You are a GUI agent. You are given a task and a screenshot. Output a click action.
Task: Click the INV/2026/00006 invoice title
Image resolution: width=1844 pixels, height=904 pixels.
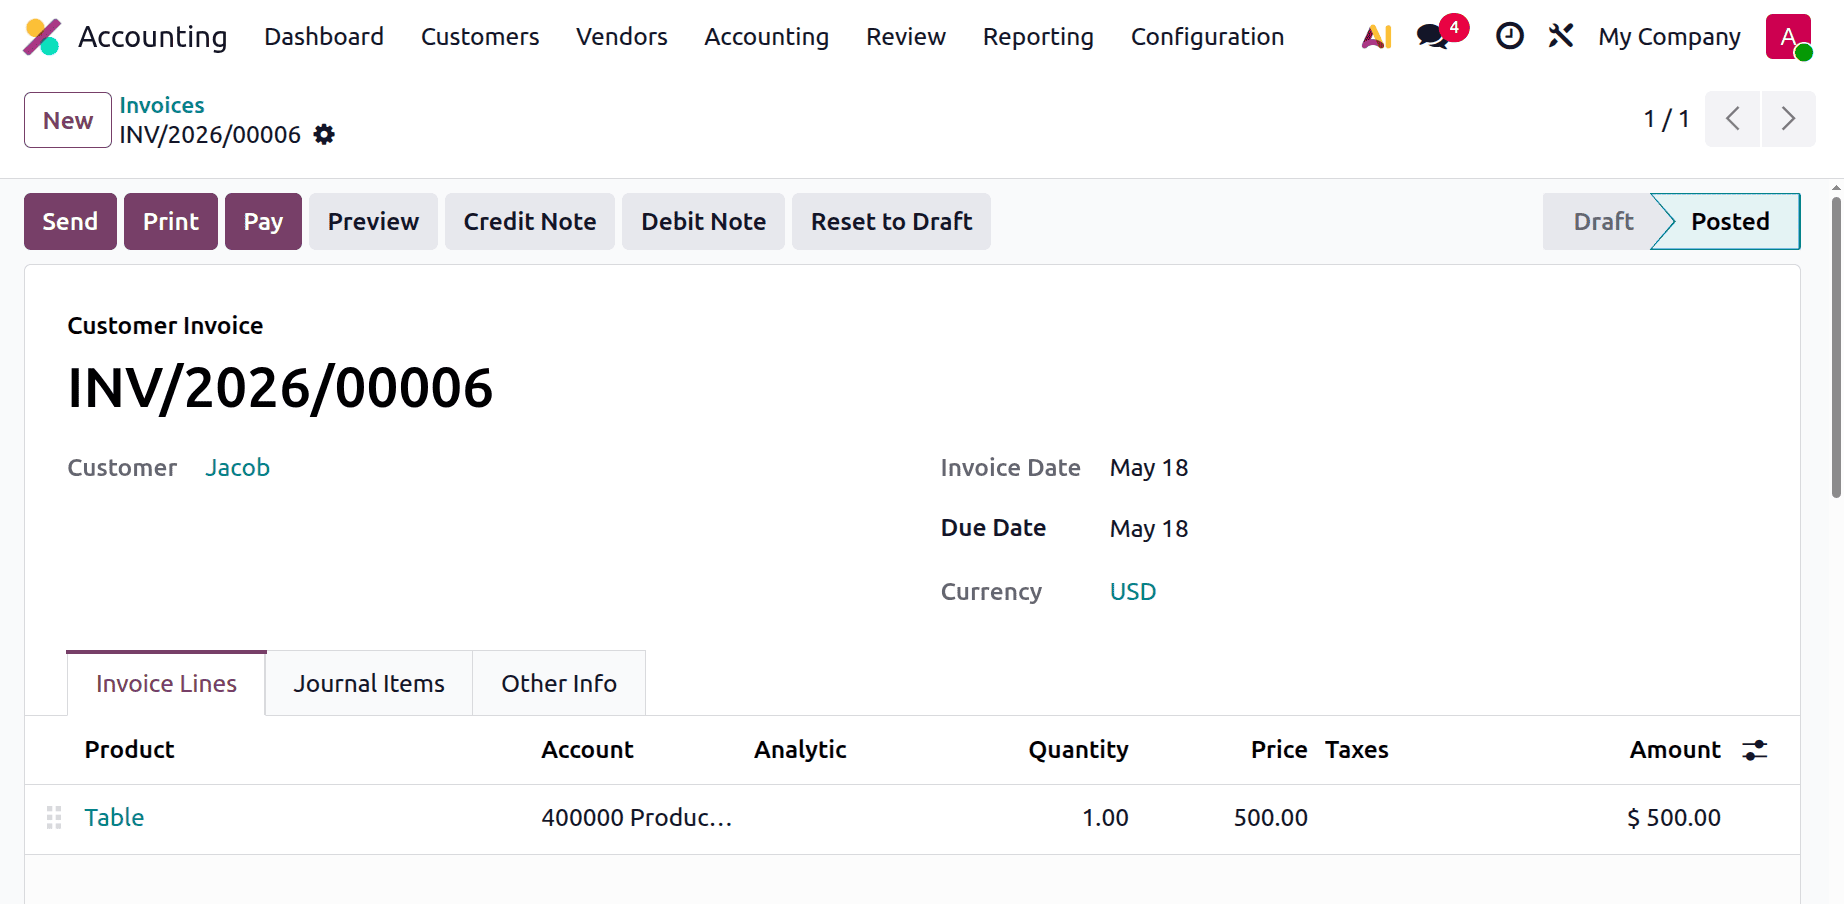[x=280, y=388]
